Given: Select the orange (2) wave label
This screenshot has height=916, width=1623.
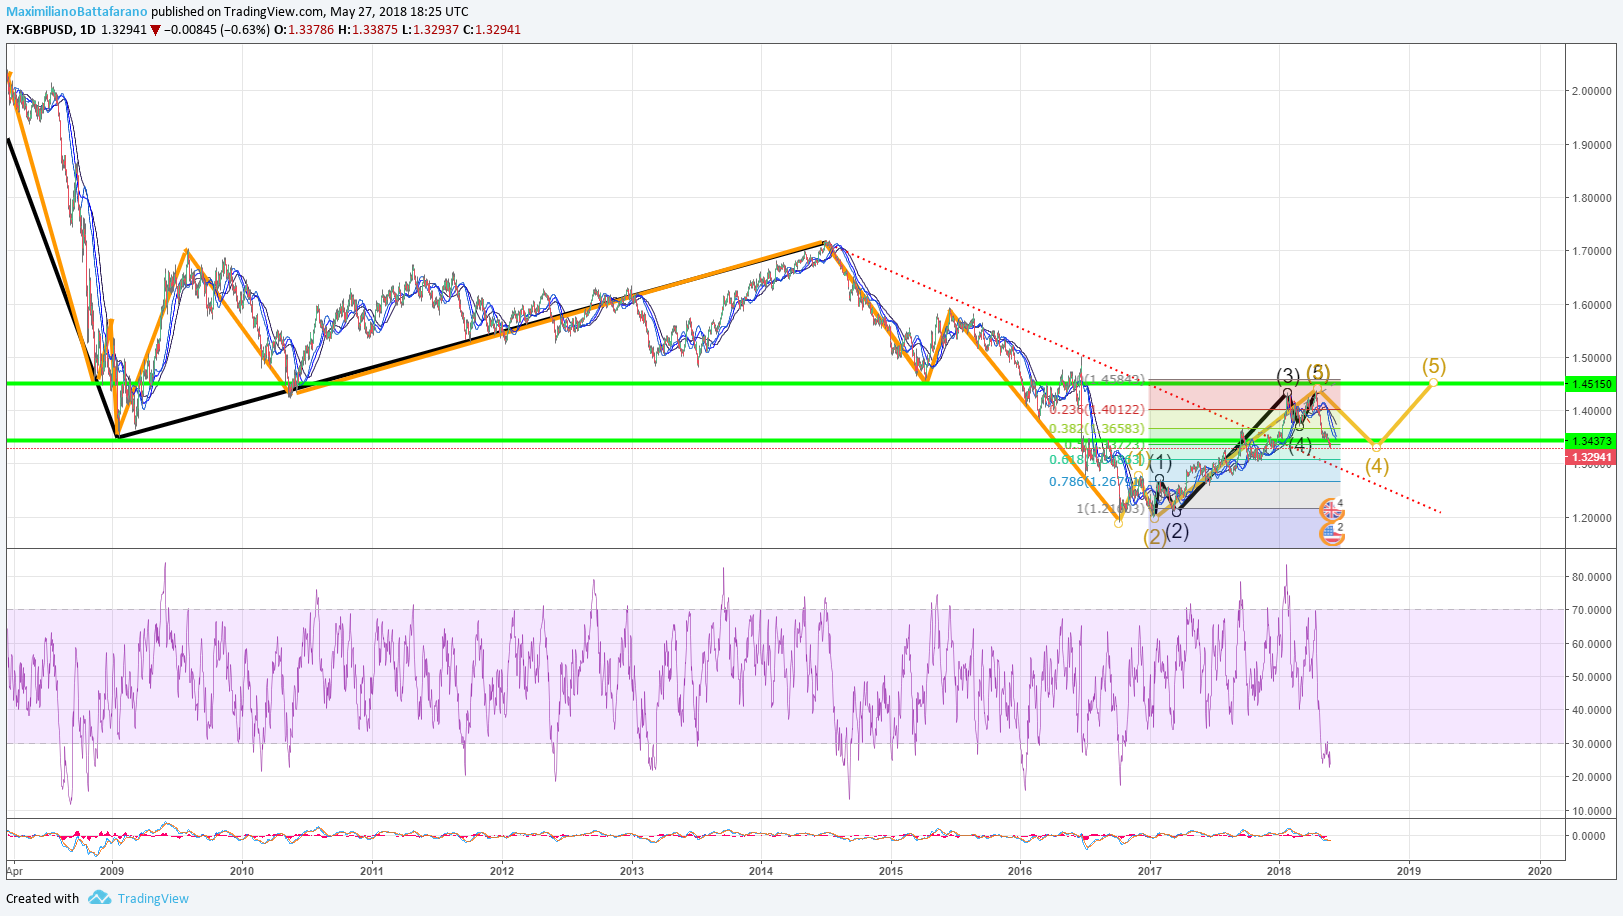Looking at the screenshot, I should tap(1155, 537).
